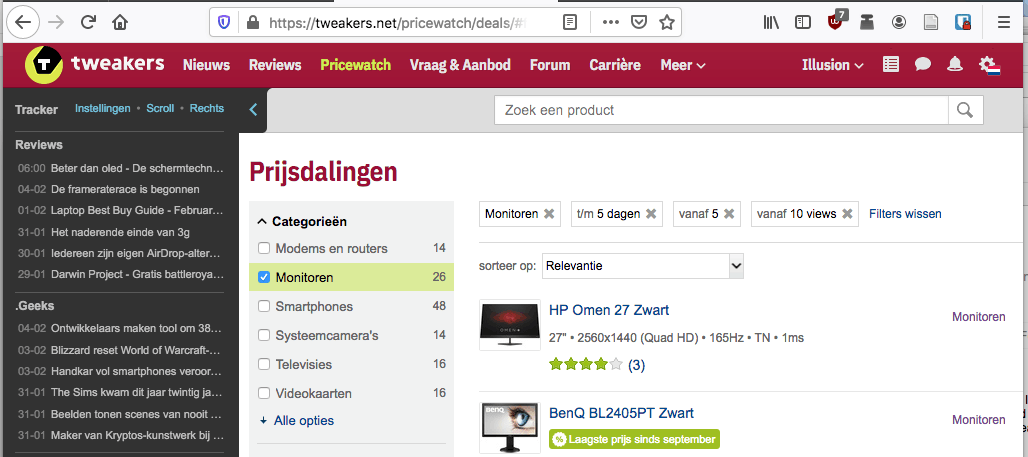
Task: Click the browser forward arrow
Action: (x=56, y=22)
